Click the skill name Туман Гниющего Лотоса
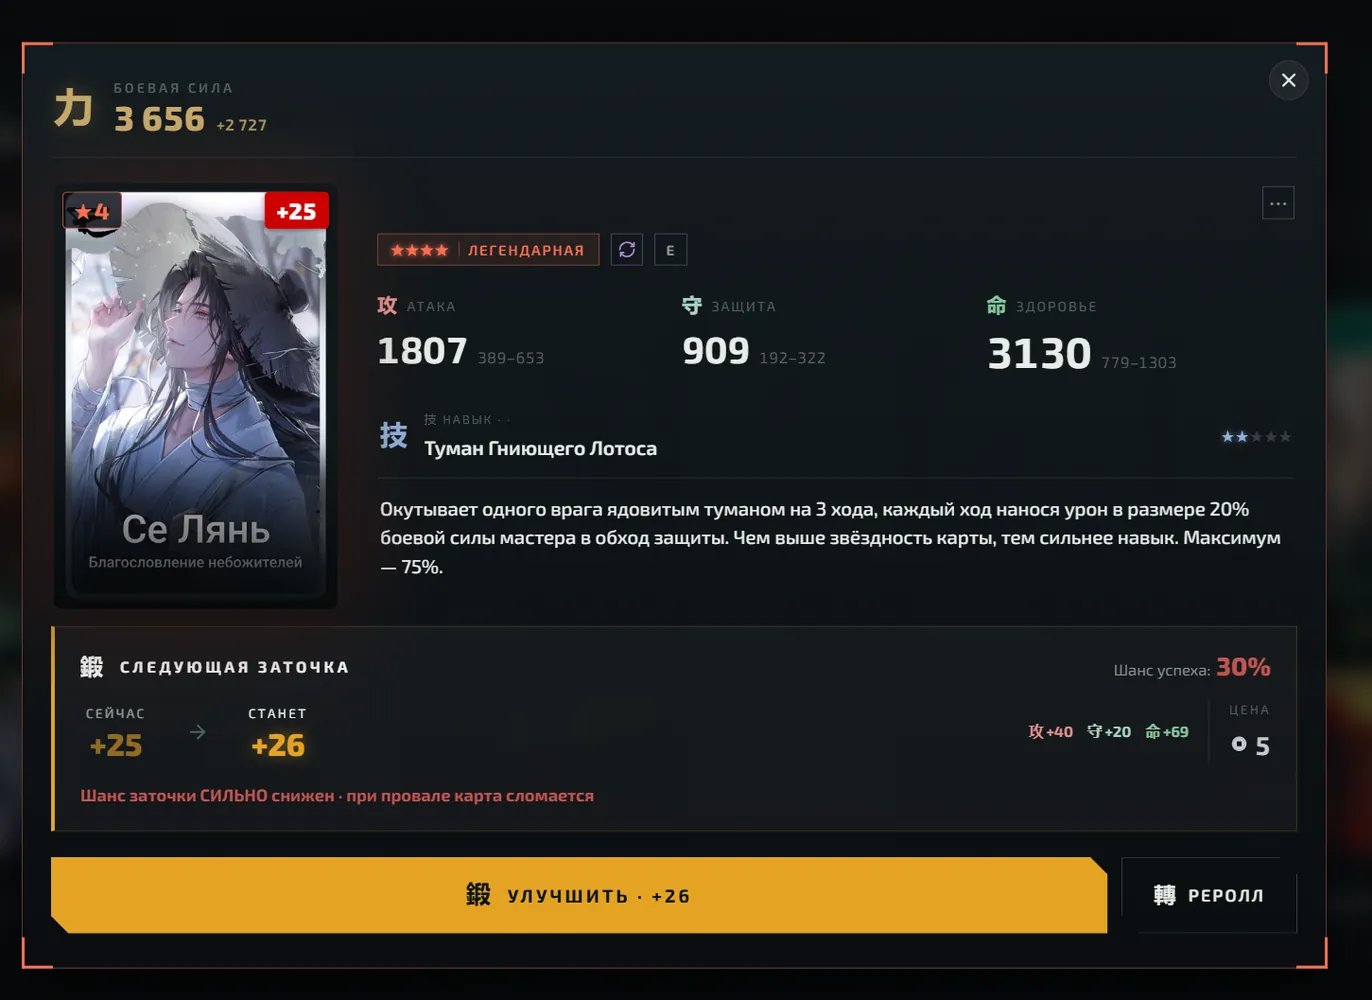This screenshot has height=1000, width=1372. point(540,449)
